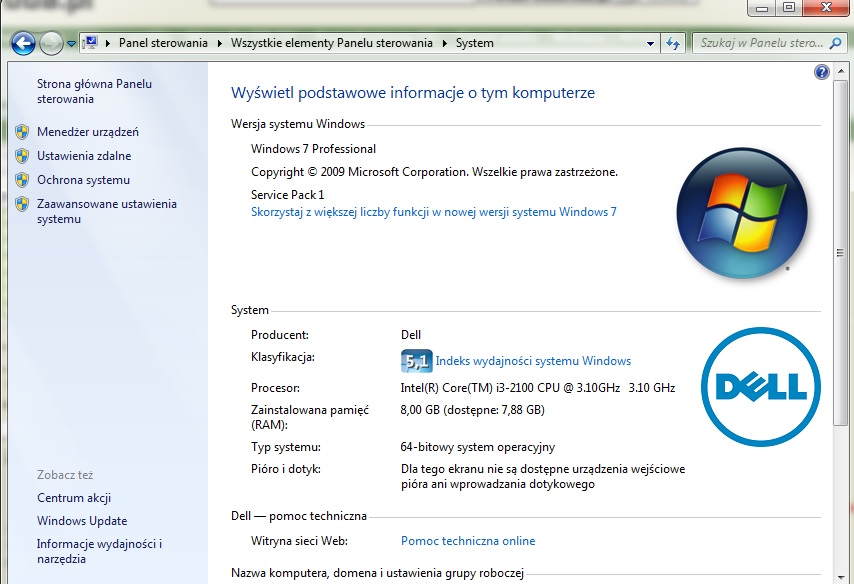Click the greyed Forward arrow button
This screenshot has height=584, width=854.
point(51,43)
